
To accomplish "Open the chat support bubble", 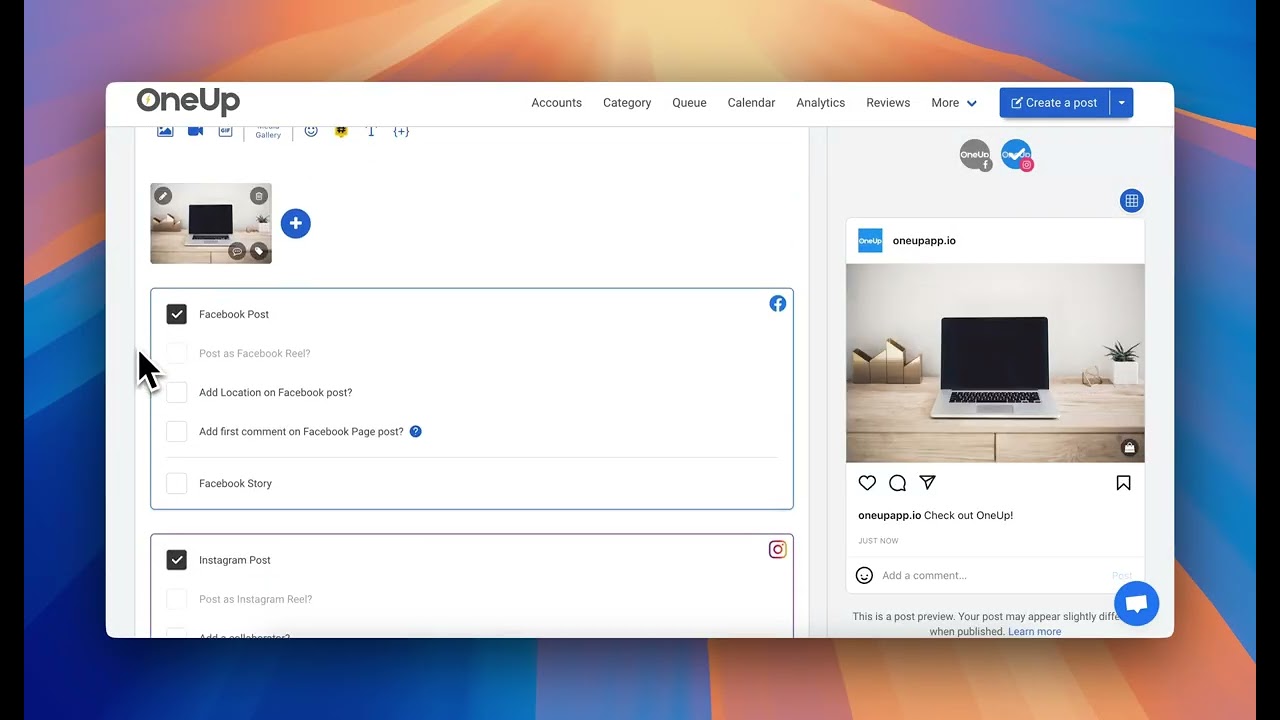I will click(1136, 604).
